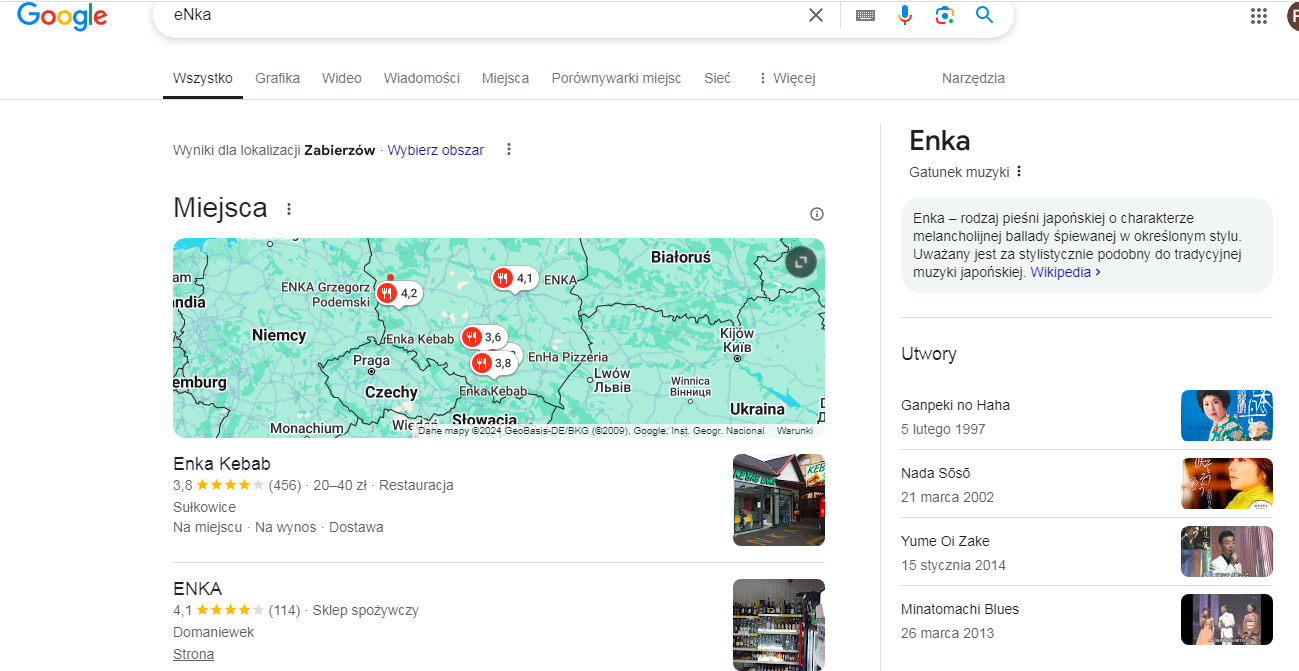
Task: Click the (114) review count
Action: click(284, 610)
